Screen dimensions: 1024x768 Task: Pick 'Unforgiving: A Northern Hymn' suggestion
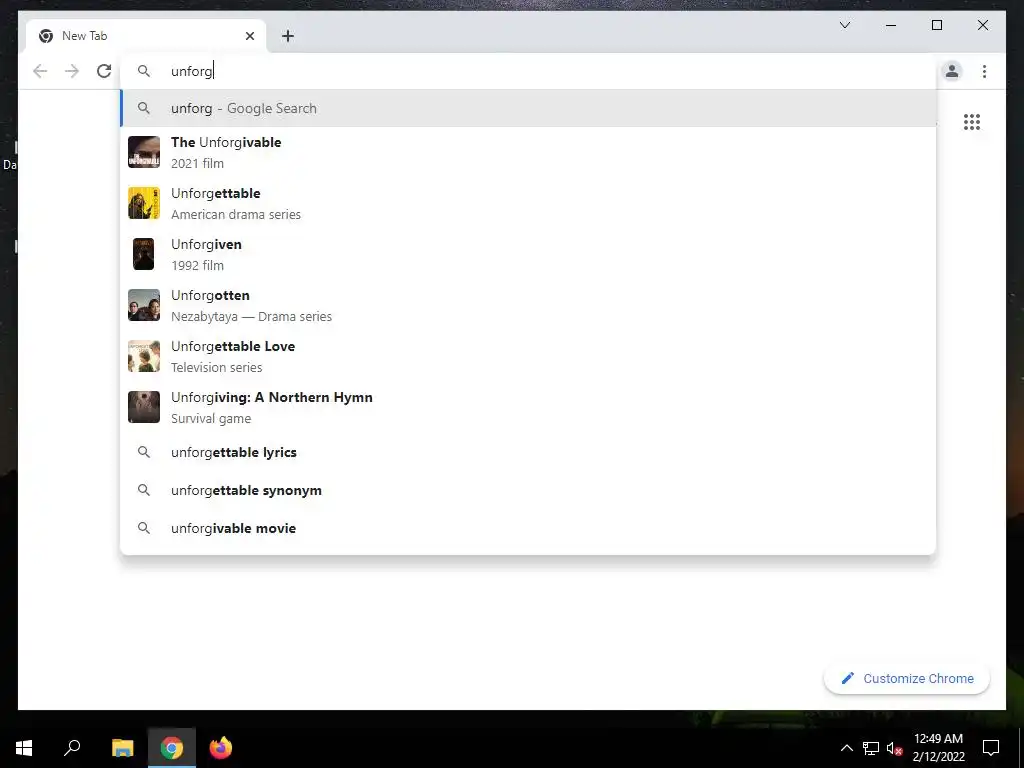[x=528, y=407]
